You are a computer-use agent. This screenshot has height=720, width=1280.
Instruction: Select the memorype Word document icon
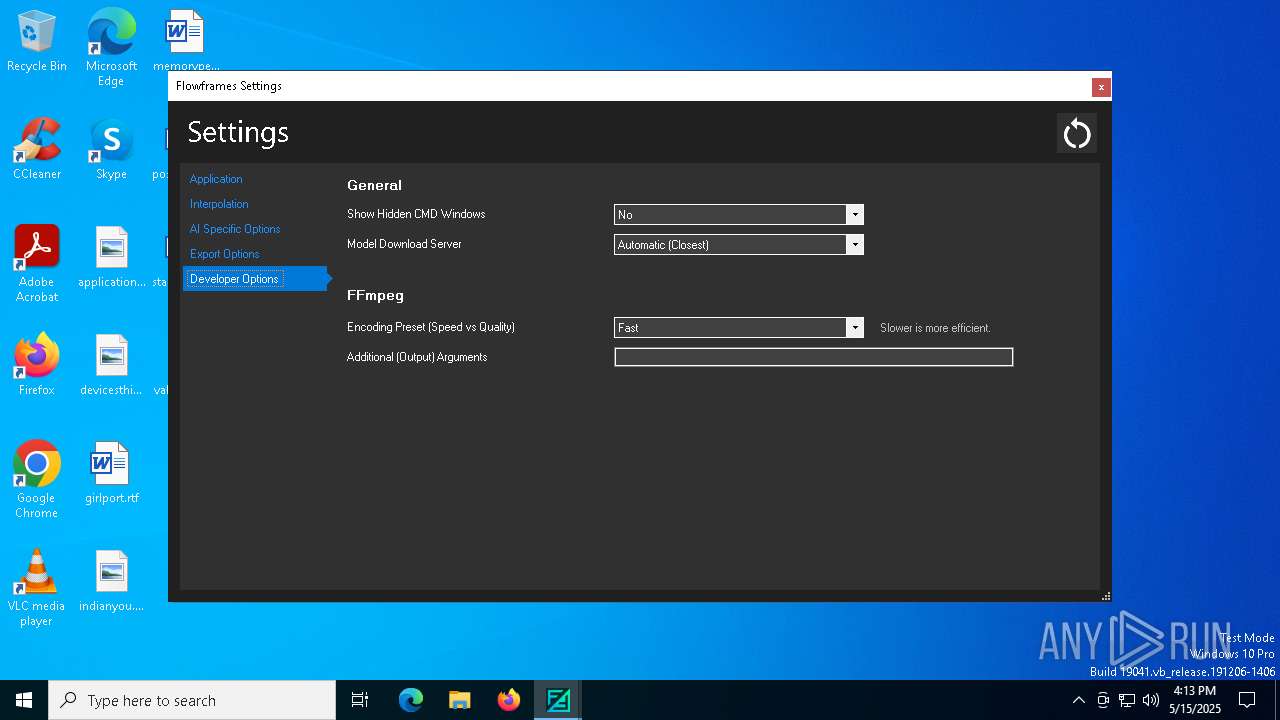pos(186,42)
